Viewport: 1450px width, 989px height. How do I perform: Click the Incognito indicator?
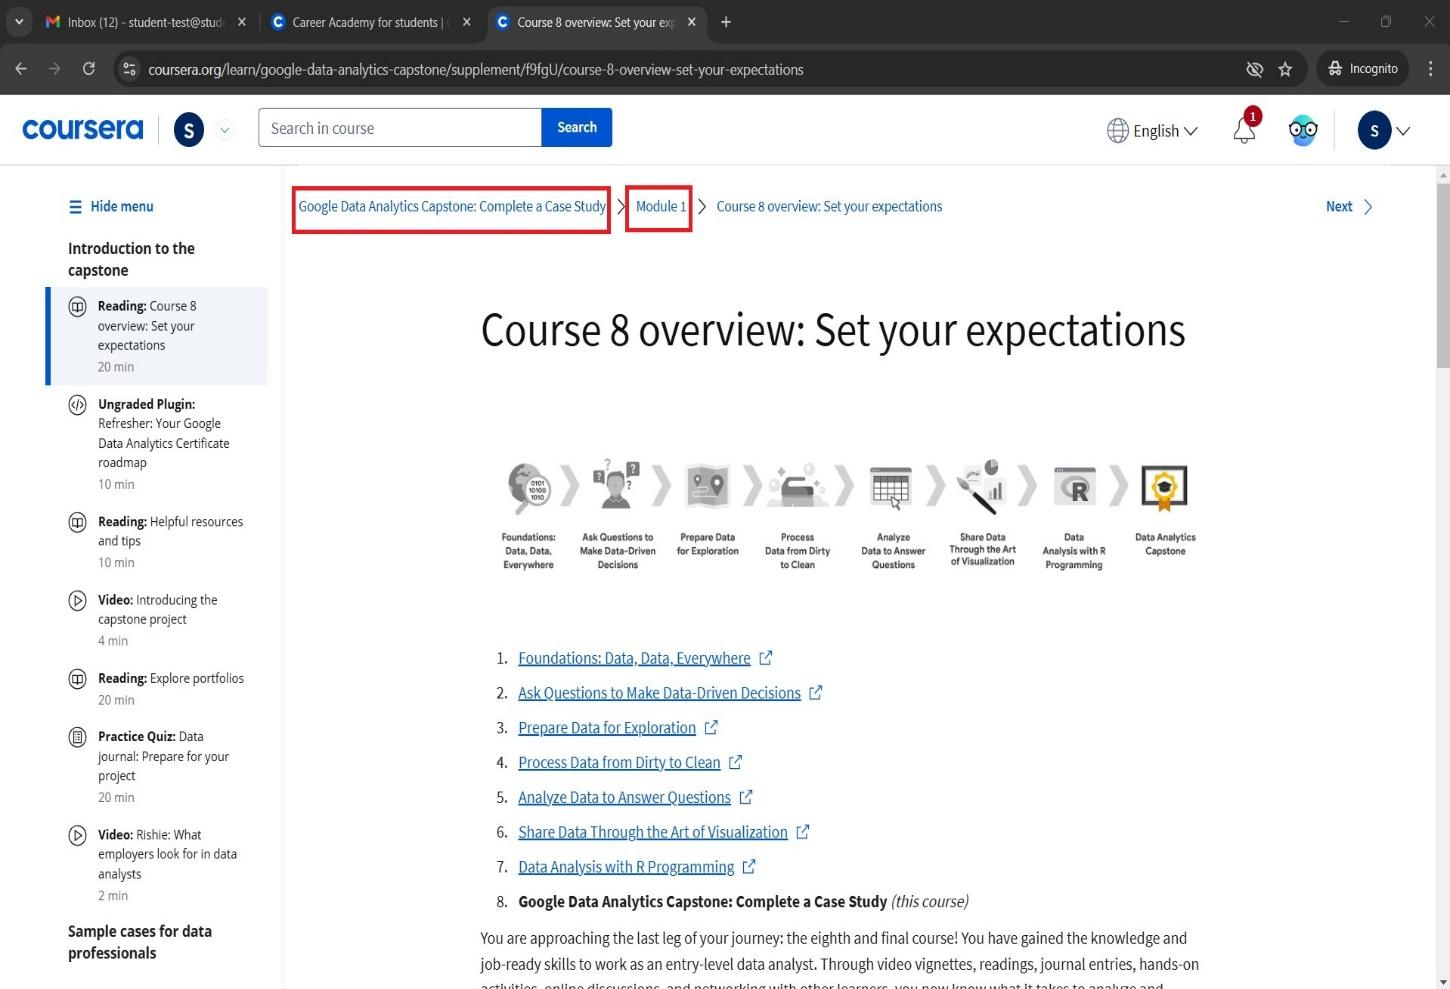point(1363,69)
